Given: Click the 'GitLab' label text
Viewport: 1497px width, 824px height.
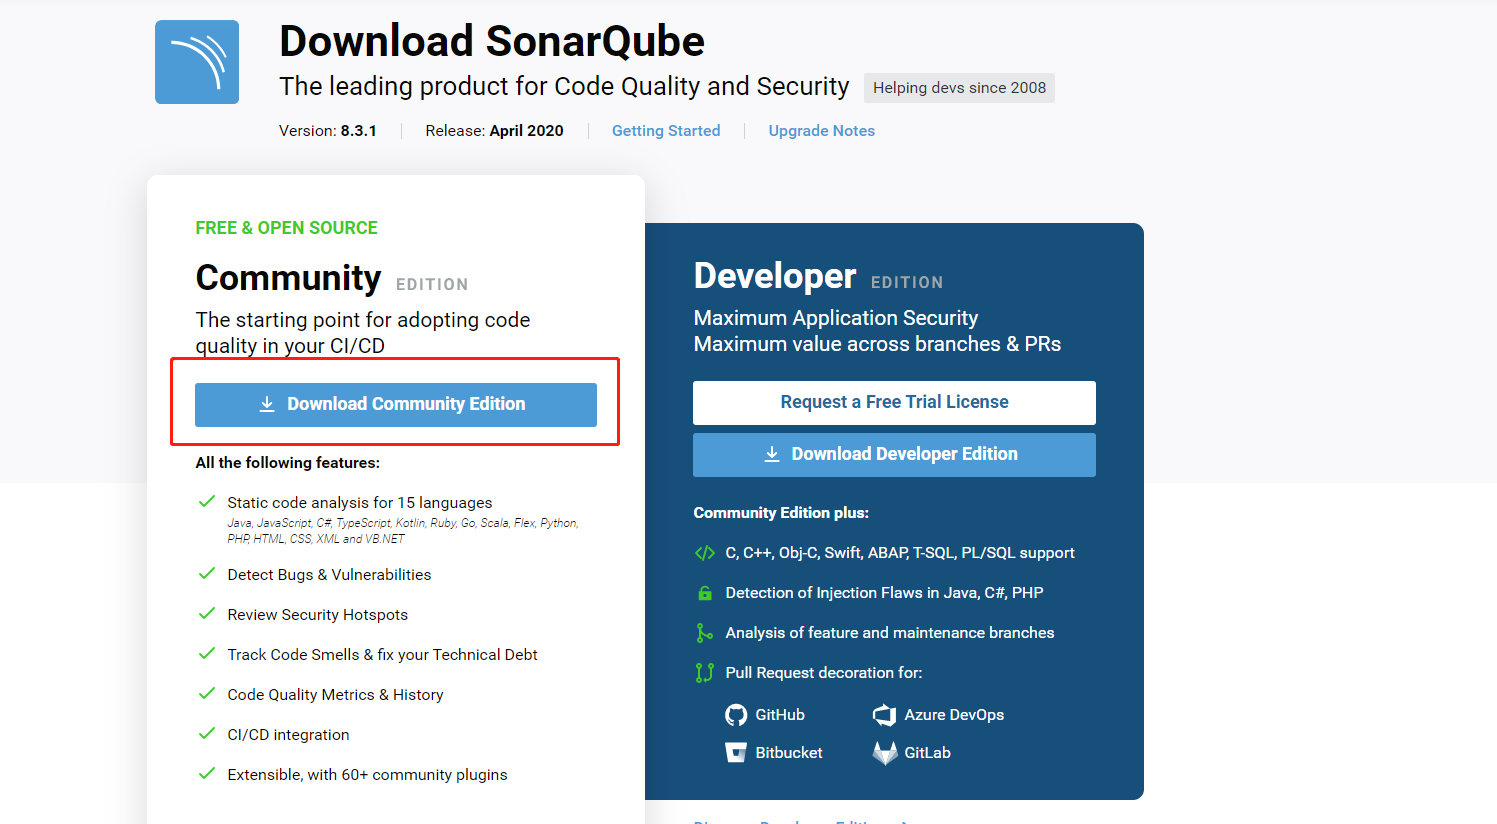Looking at the screenshot, I should pos(927,753).
